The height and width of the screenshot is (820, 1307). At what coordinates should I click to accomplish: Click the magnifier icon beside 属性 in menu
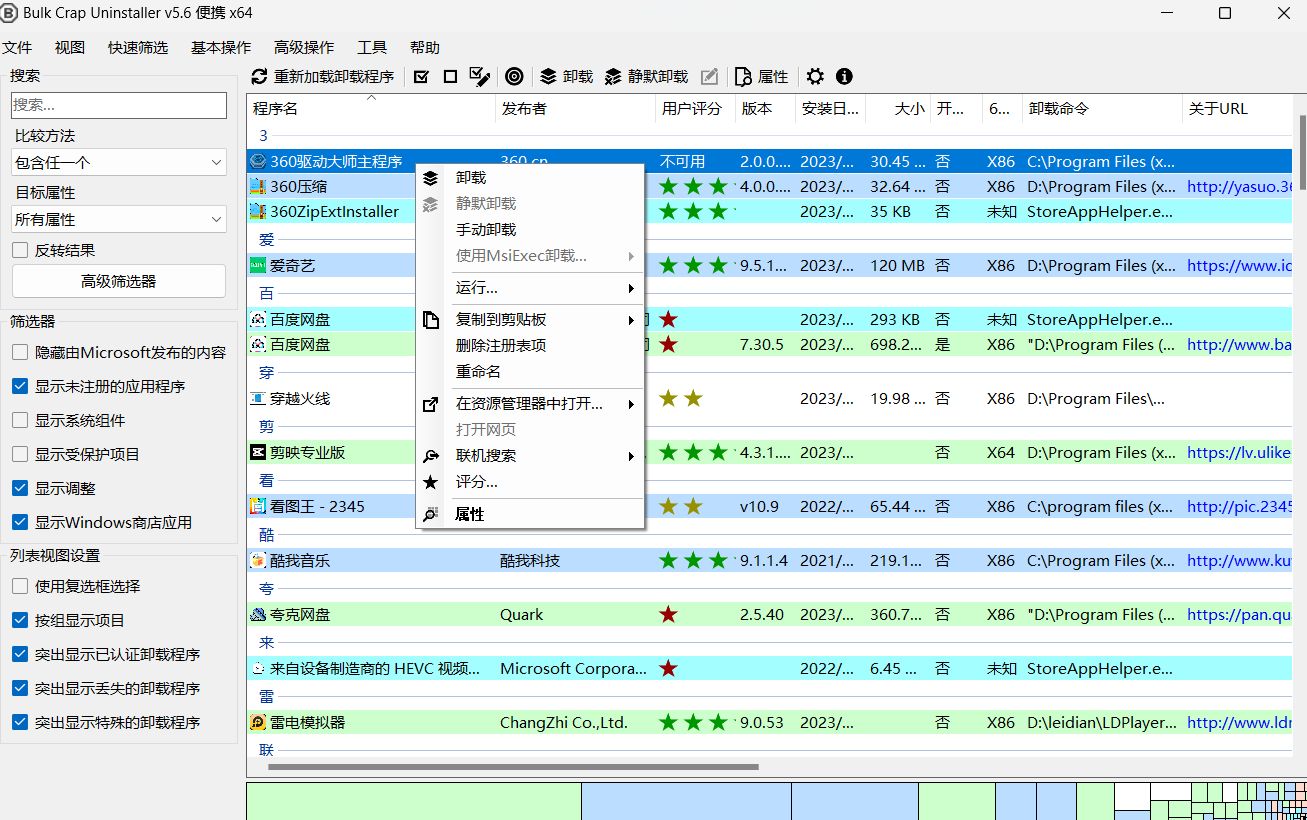(431, 514)
